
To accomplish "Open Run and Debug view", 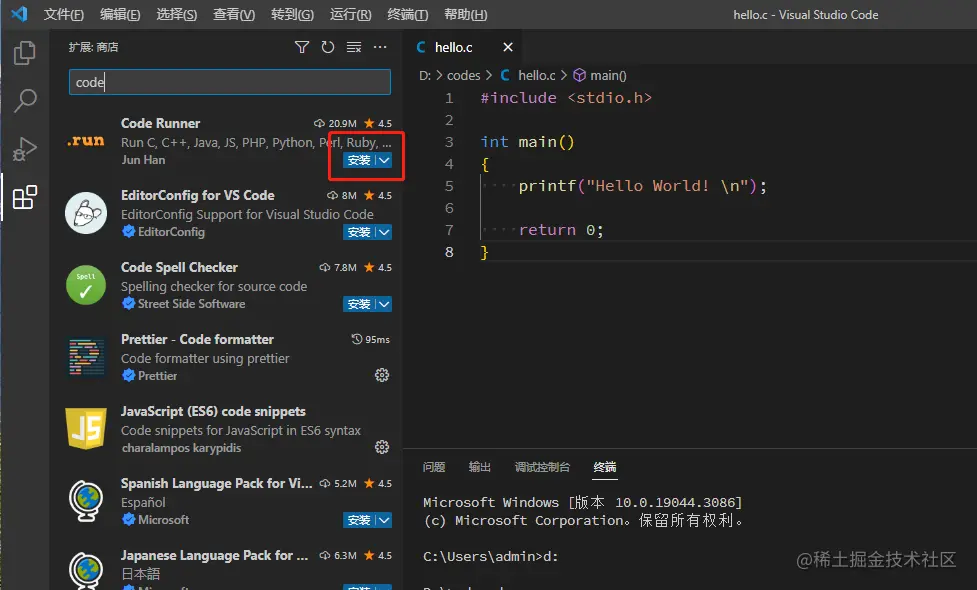I will tap(25, 149).
